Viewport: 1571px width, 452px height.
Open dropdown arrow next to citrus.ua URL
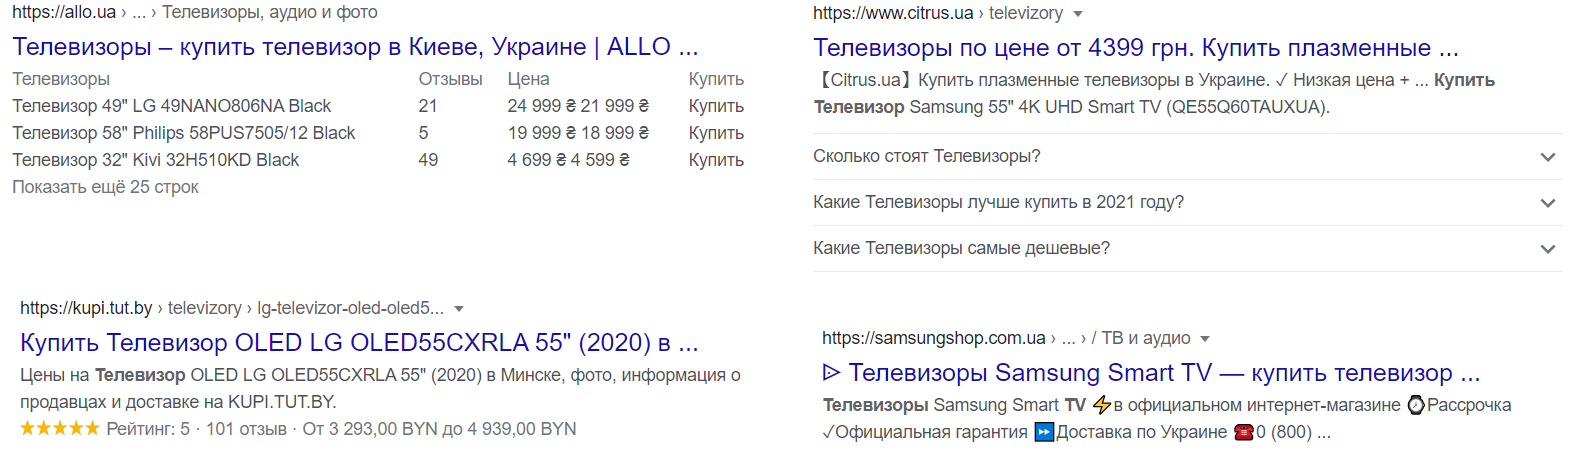click(x=1078, y=14)
